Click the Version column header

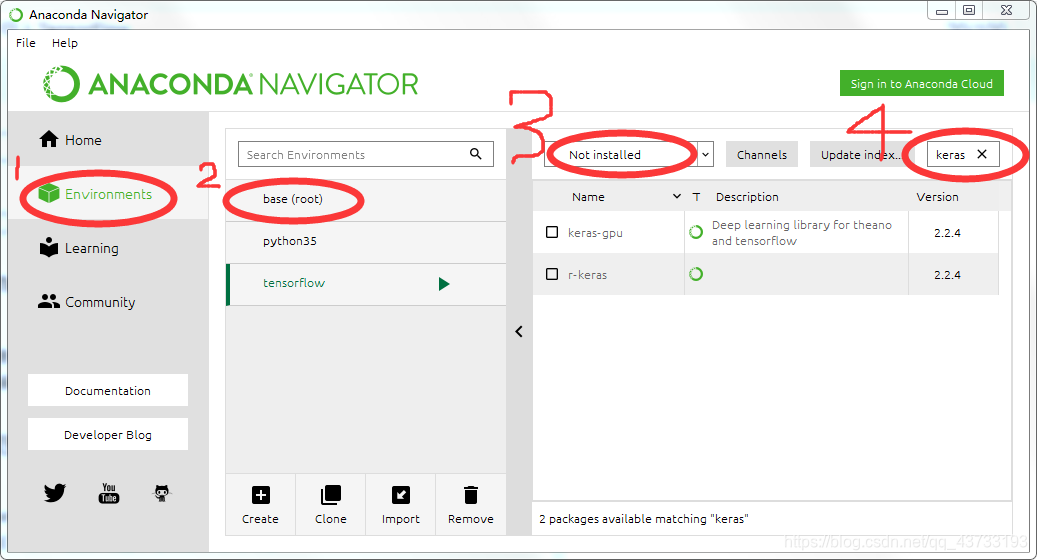(x=937, y=196)
